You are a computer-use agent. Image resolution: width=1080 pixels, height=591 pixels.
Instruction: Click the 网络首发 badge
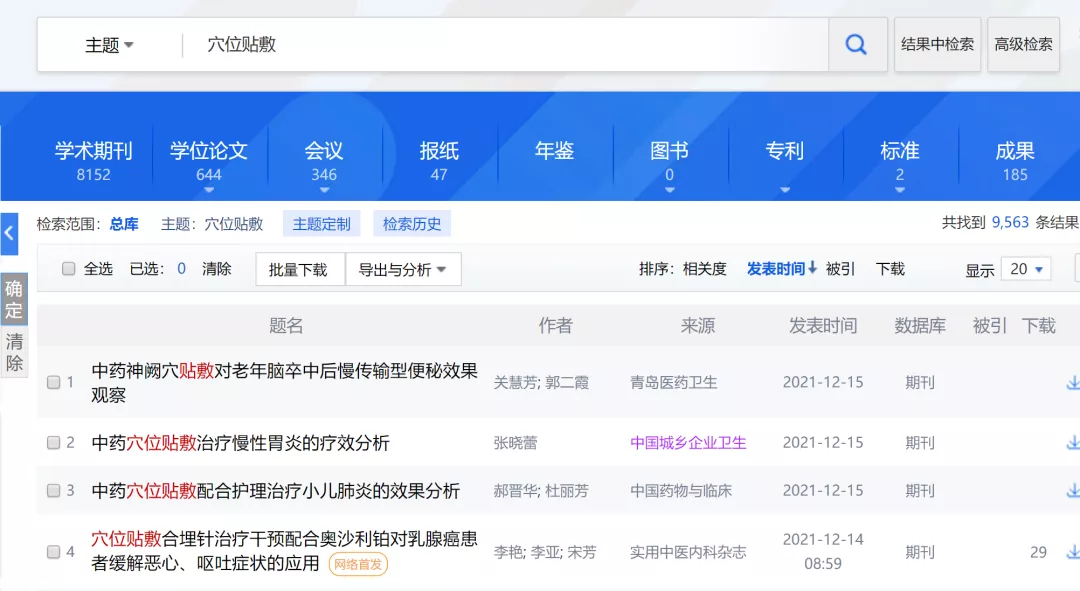coord(358,564)
